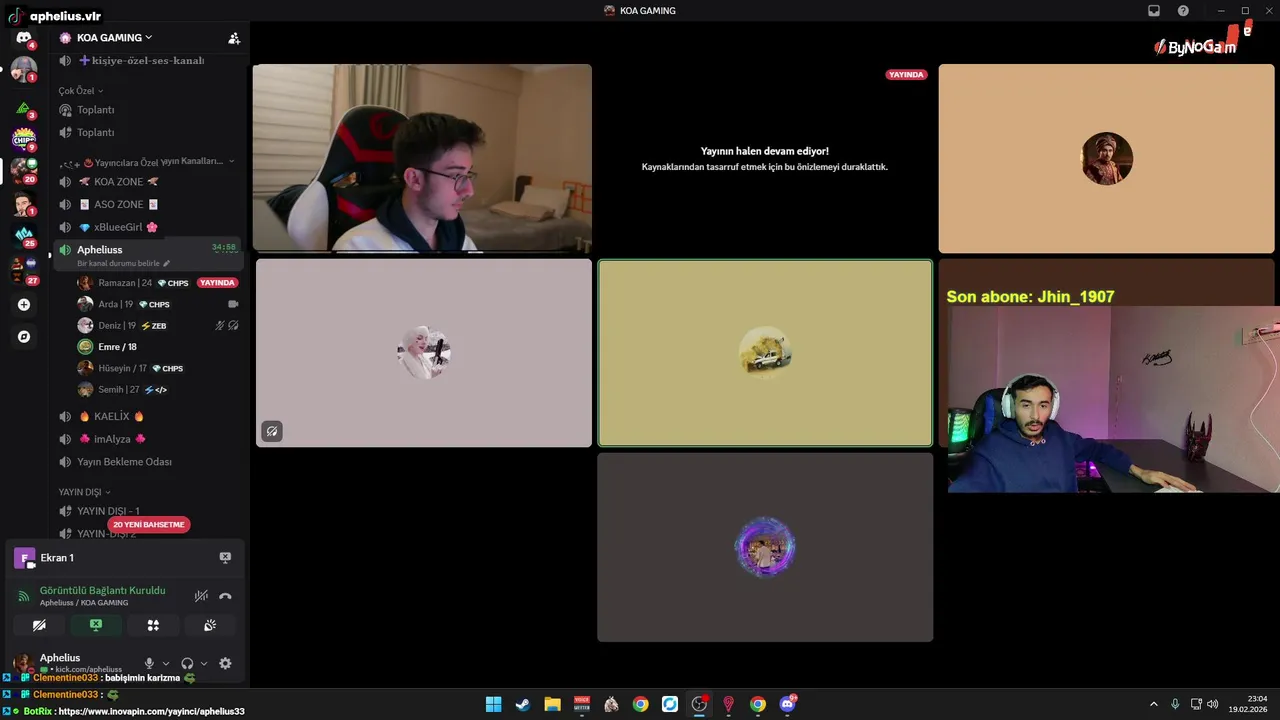Open the invite people icon beside KOA GAMING
Image resolution: width=1280 pixels, height=720 pixels.
[234, 38]
